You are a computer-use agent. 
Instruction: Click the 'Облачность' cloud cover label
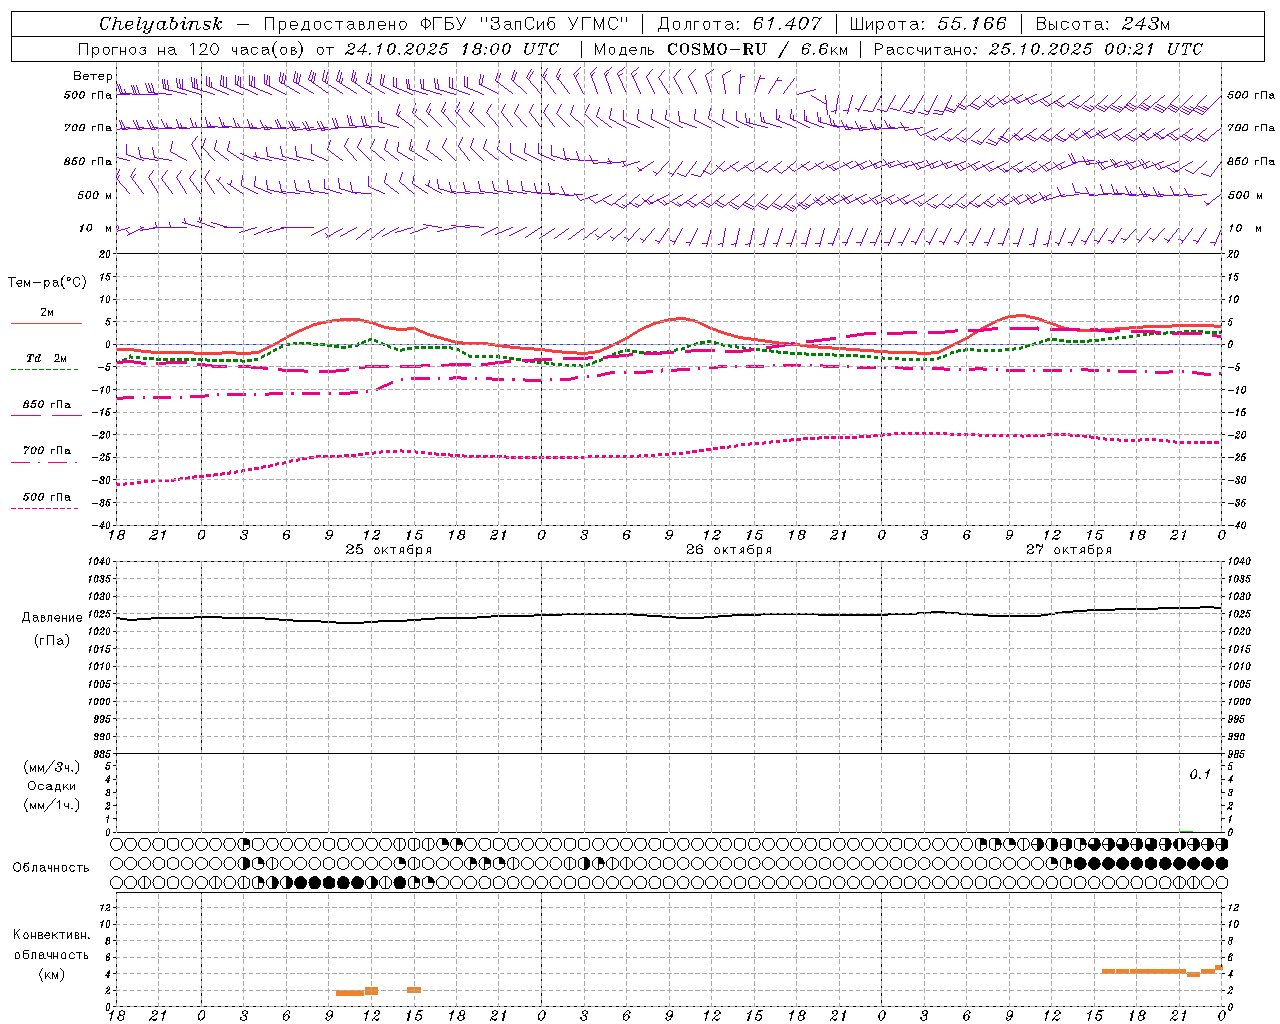click(x=51, y=868)
